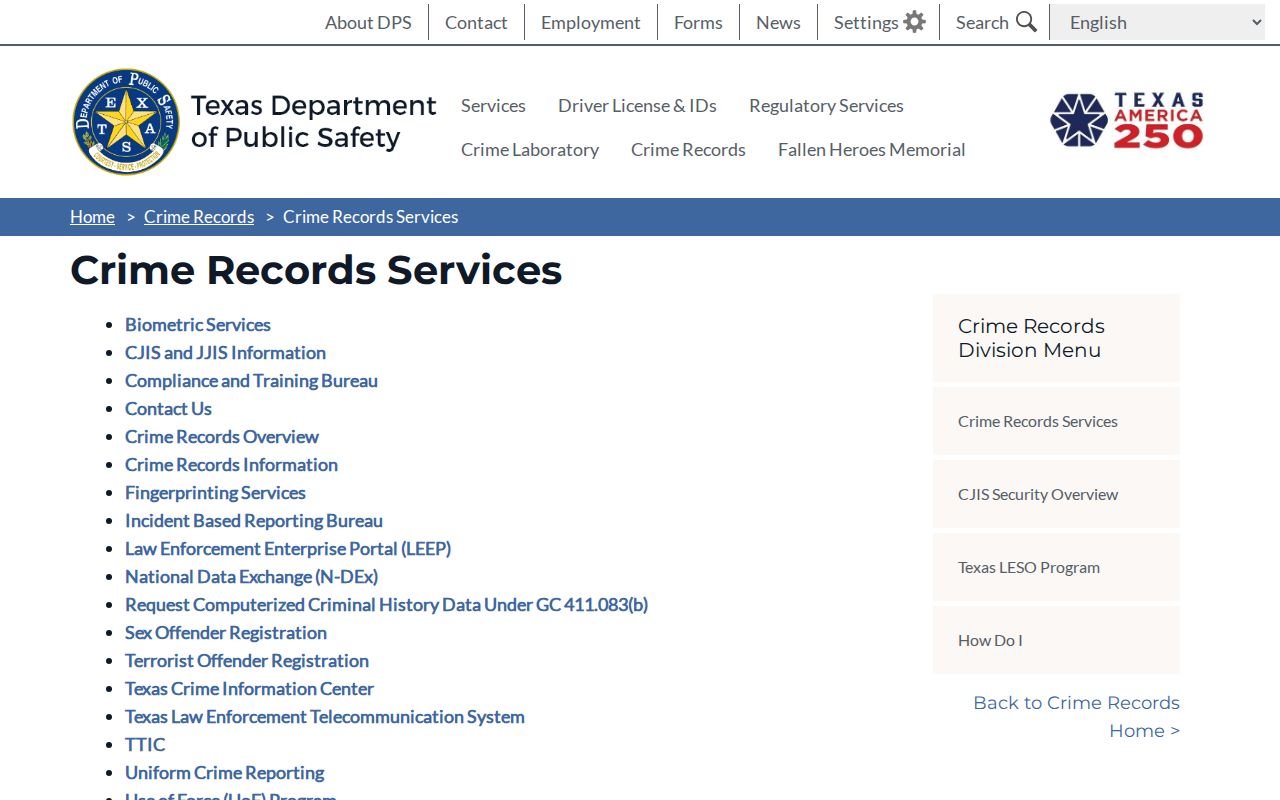Click the Search magnifying glass icon

coord(1026,22)
